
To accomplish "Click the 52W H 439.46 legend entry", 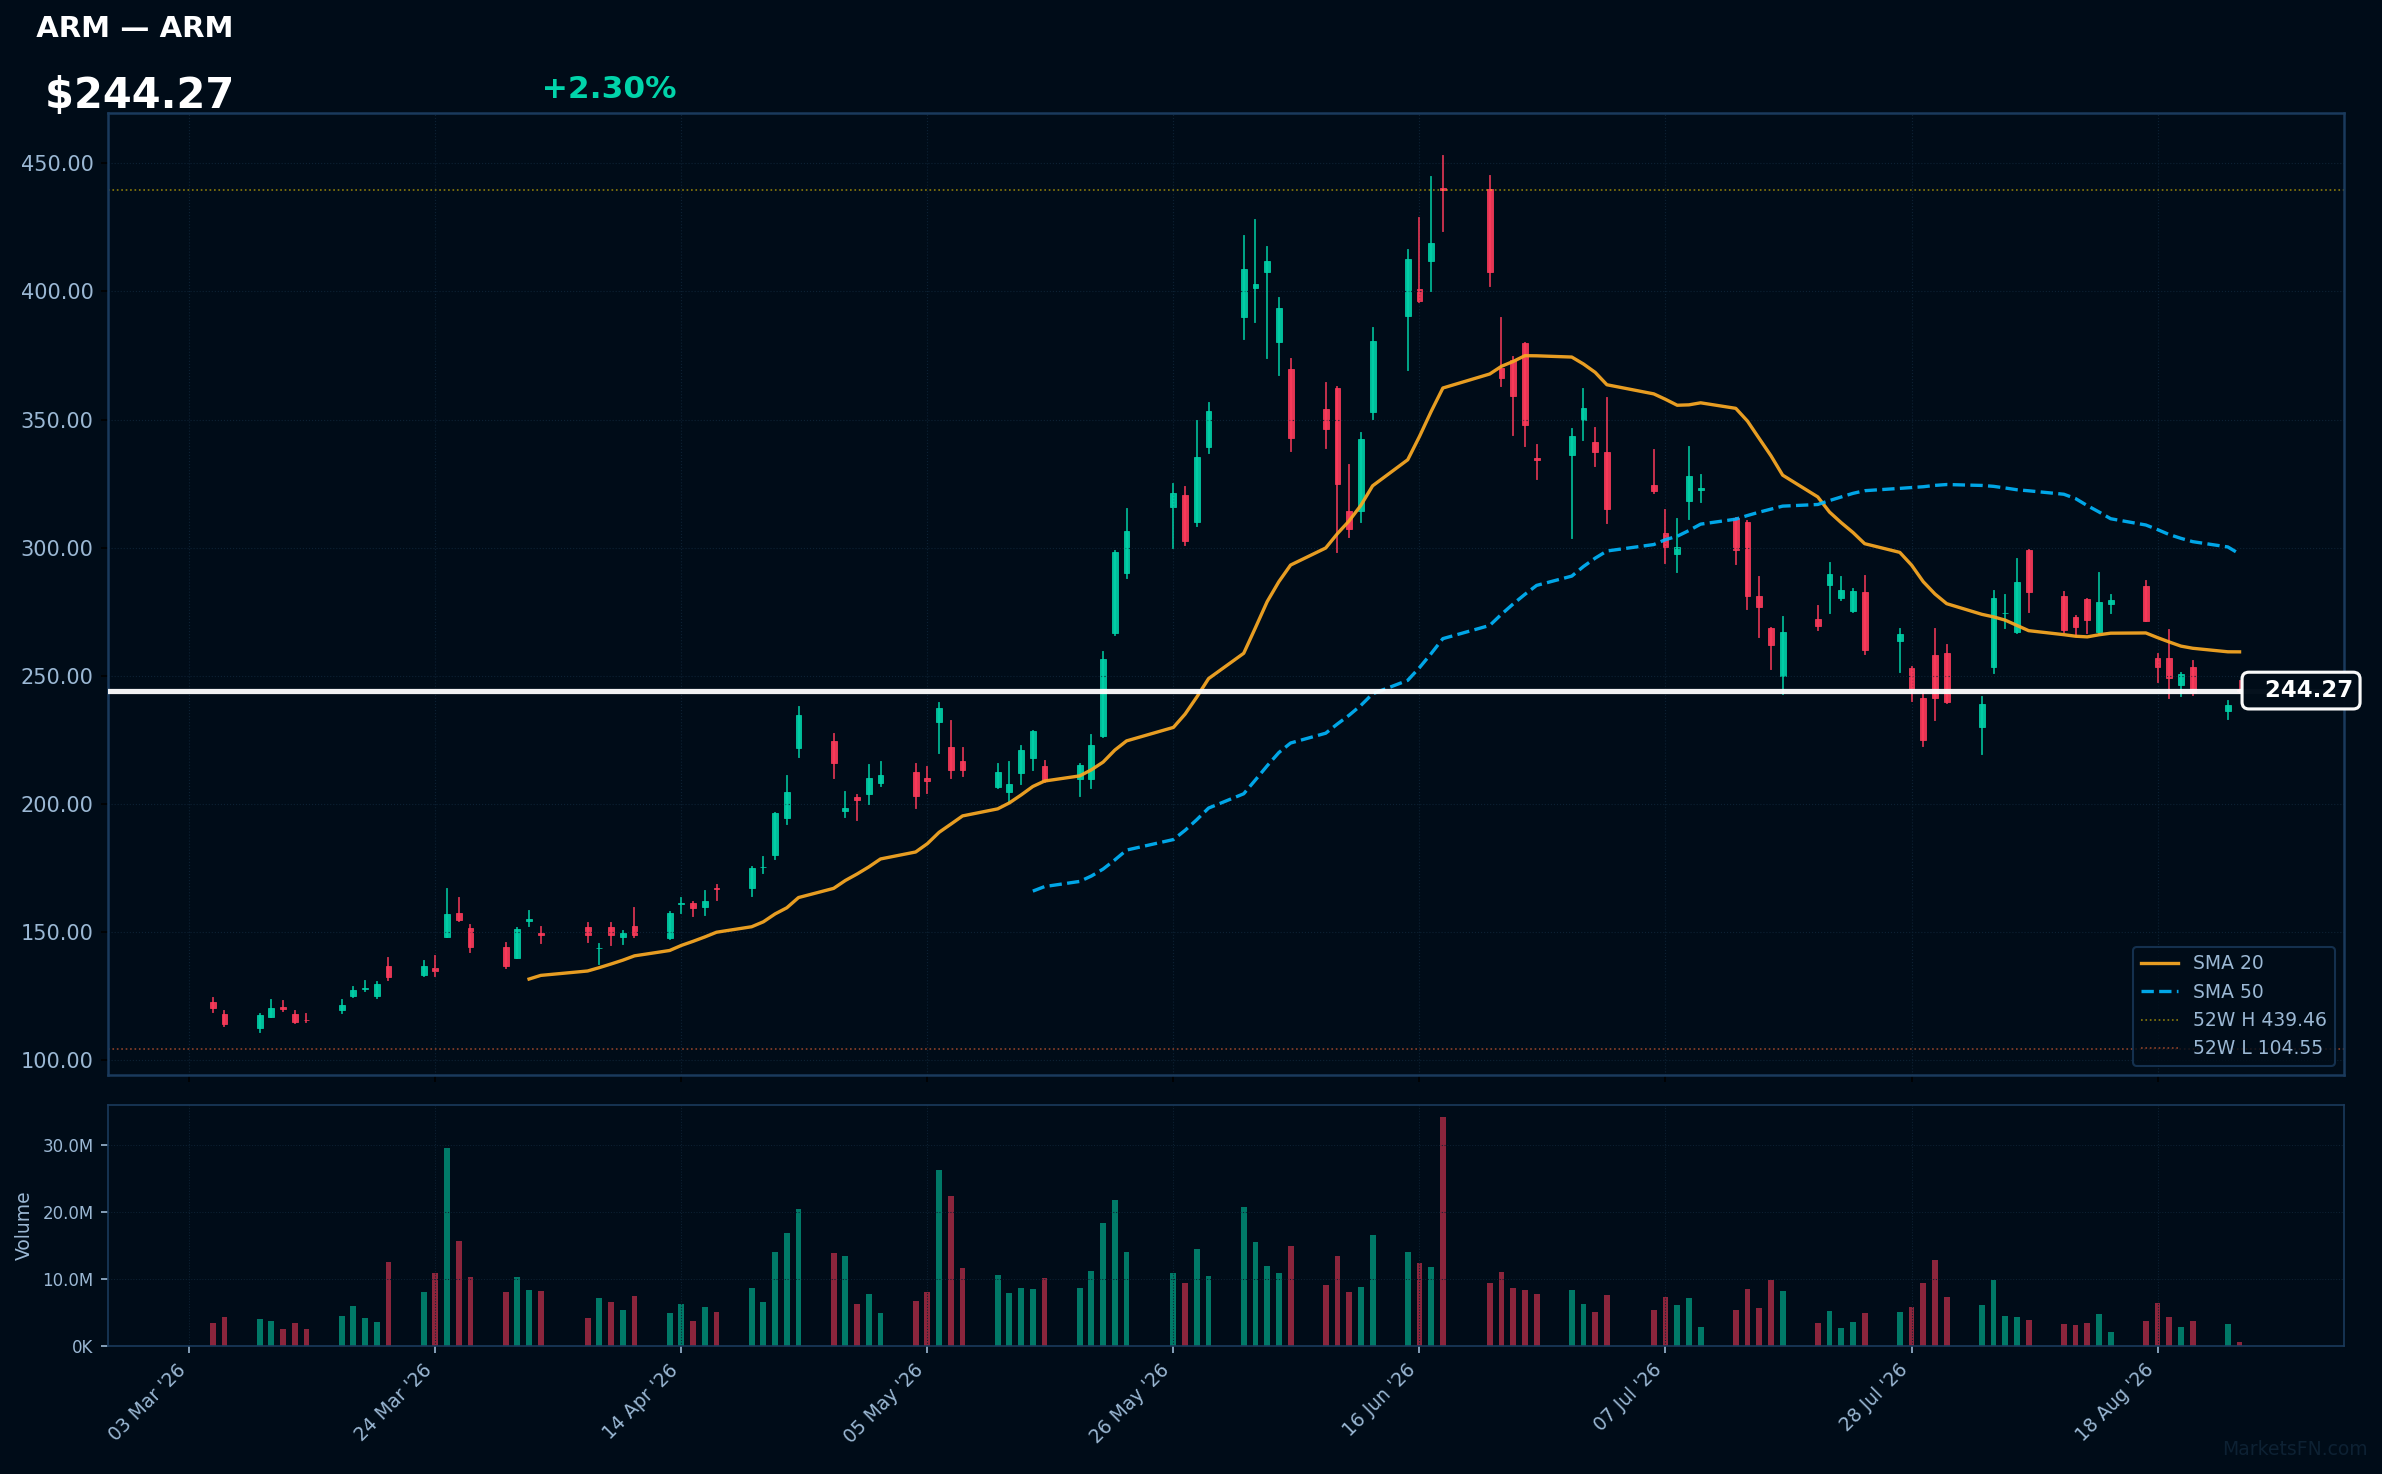I will click(2234, 1020).
